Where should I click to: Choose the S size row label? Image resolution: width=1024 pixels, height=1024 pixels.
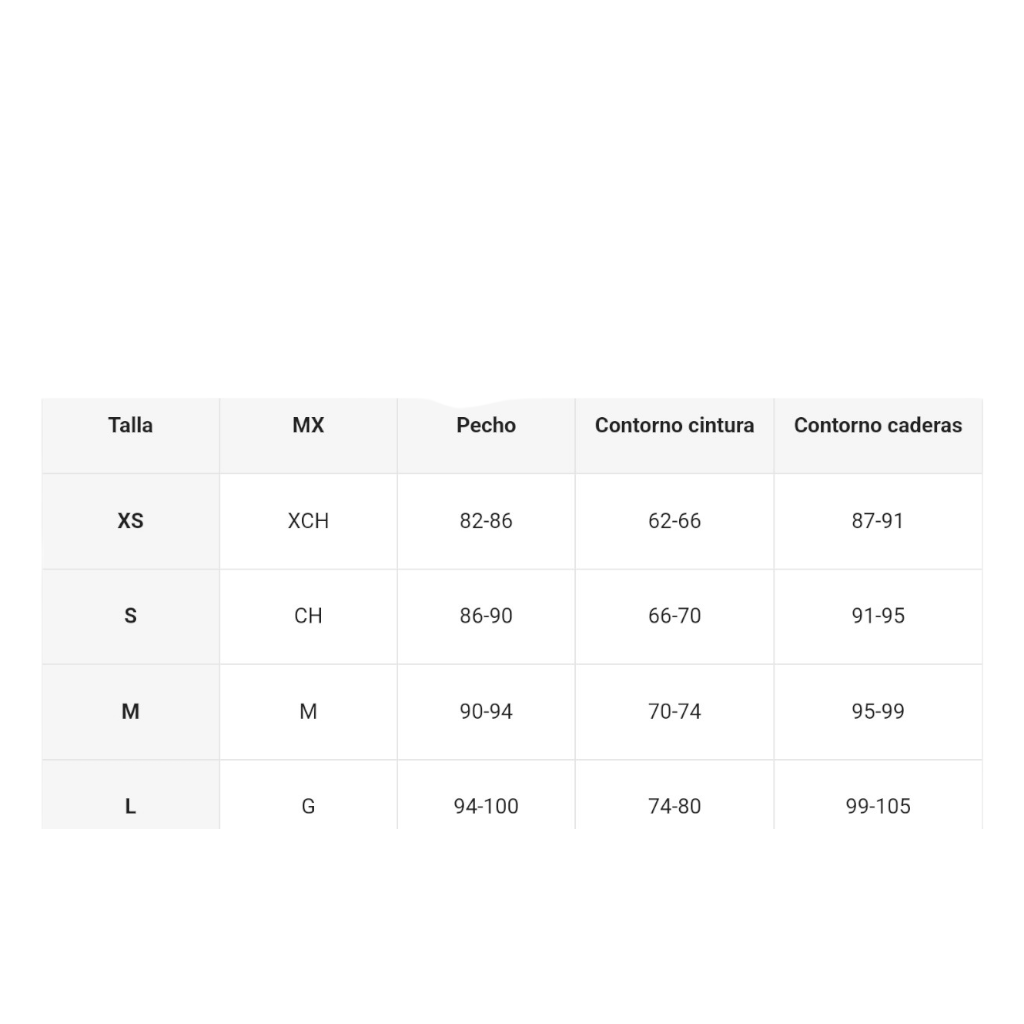(131, 616)
